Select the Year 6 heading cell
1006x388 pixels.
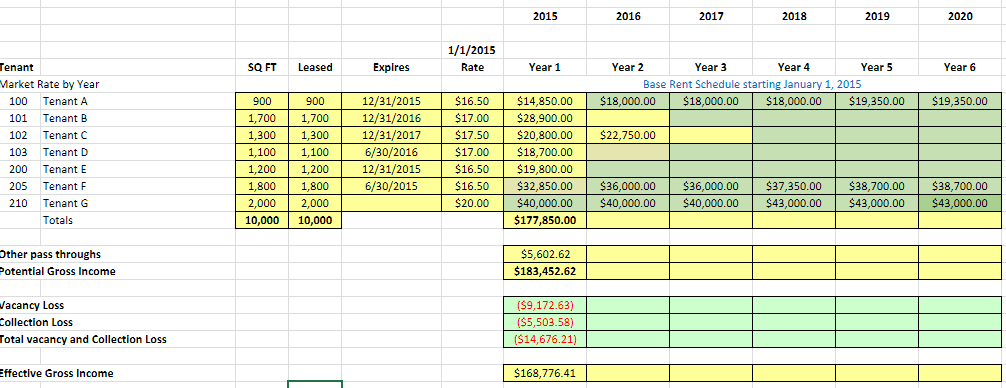[960, 67]
